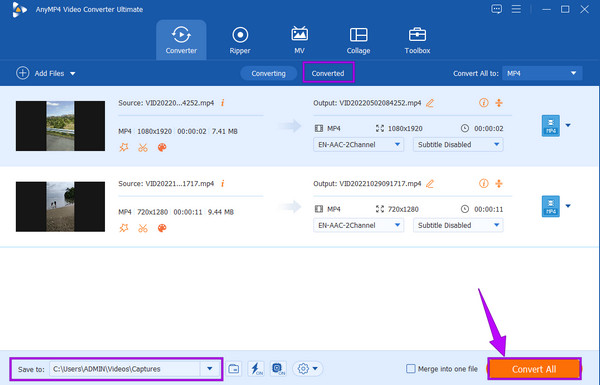Click compress icon for VID20220502084252.mp4 output
This screenshot has width=600, height=385.
[499, 103]
